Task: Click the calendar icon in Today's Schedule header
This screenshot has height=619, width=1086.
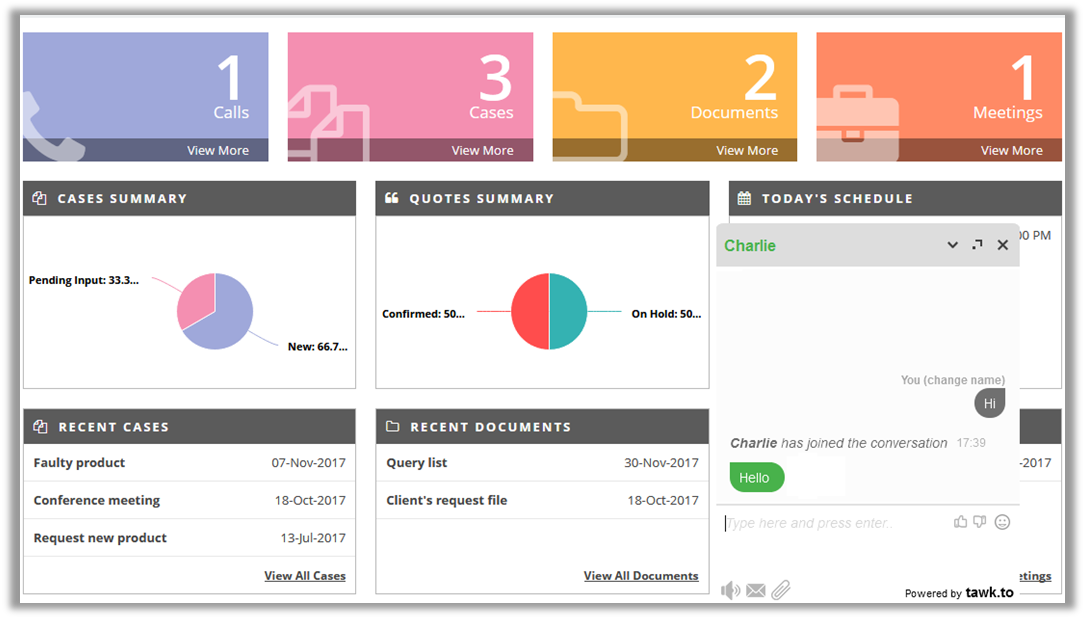Action: click(744, 198)
